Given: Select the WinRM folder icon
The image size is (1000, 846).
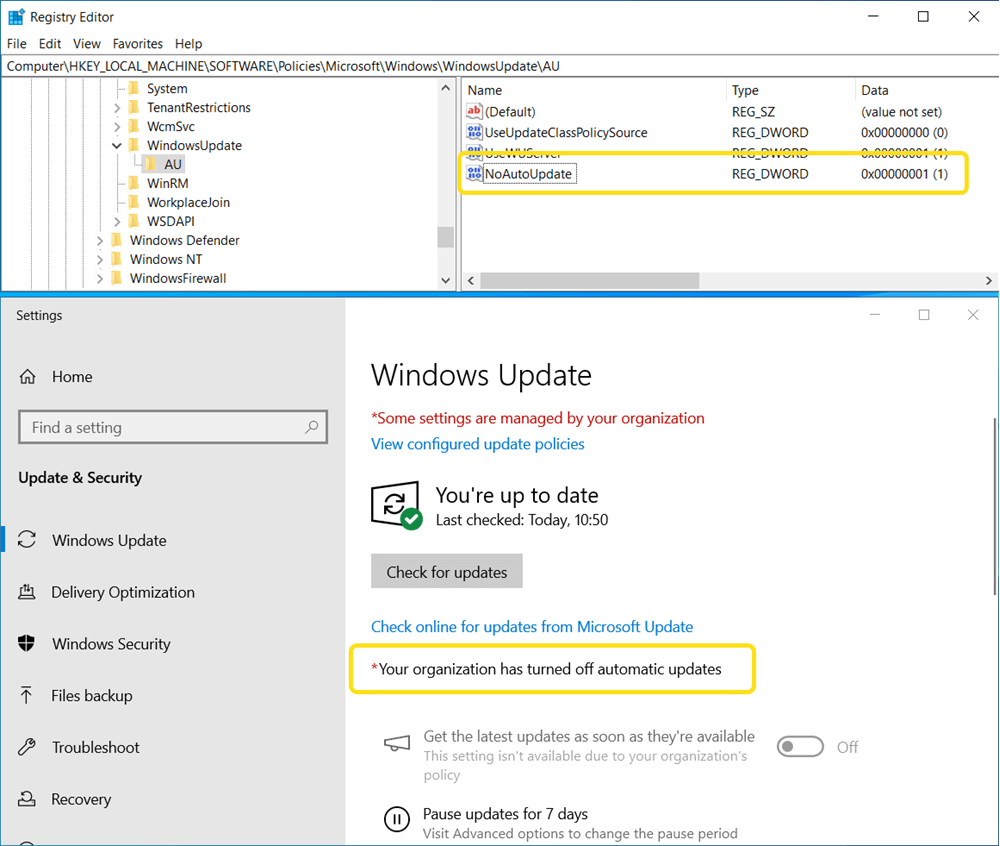Looking at the screenshot, I should (133, 183).
